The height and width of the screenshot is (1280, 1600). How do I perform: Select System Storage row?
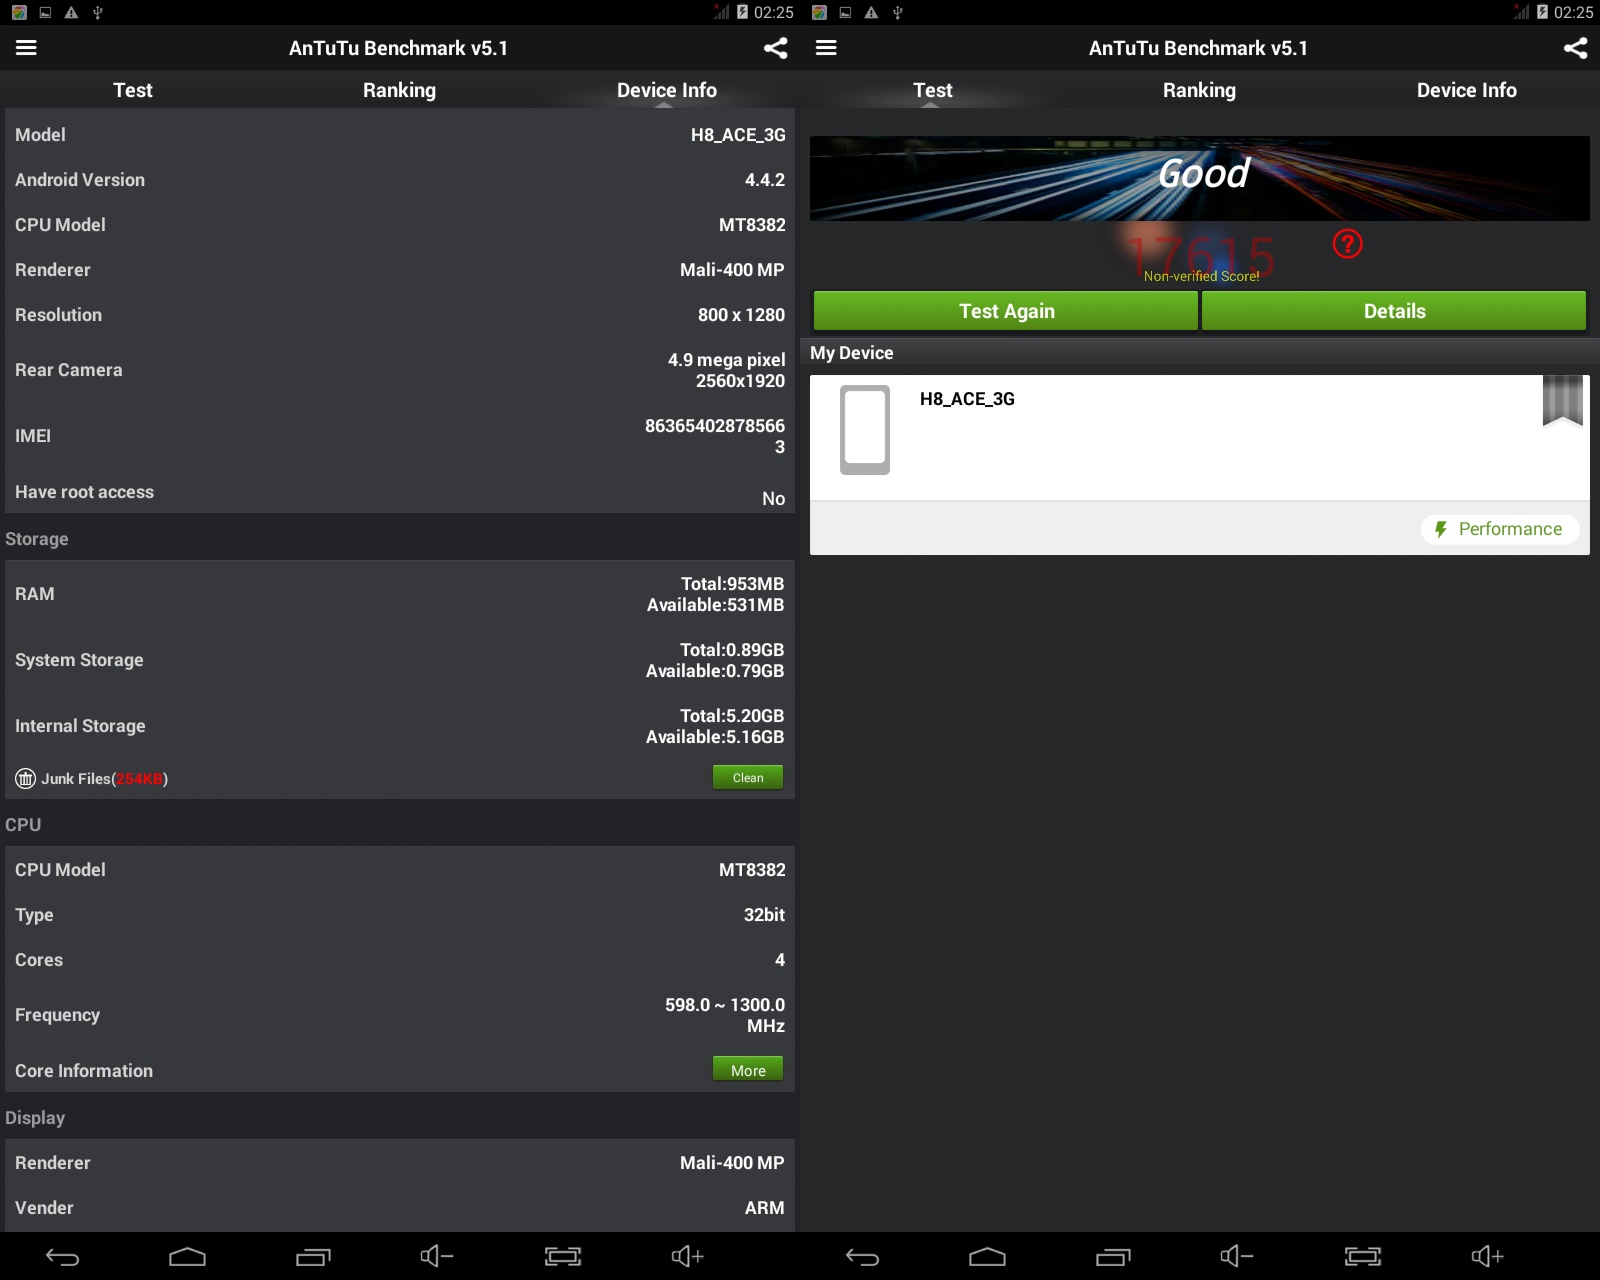coord(400,660)
